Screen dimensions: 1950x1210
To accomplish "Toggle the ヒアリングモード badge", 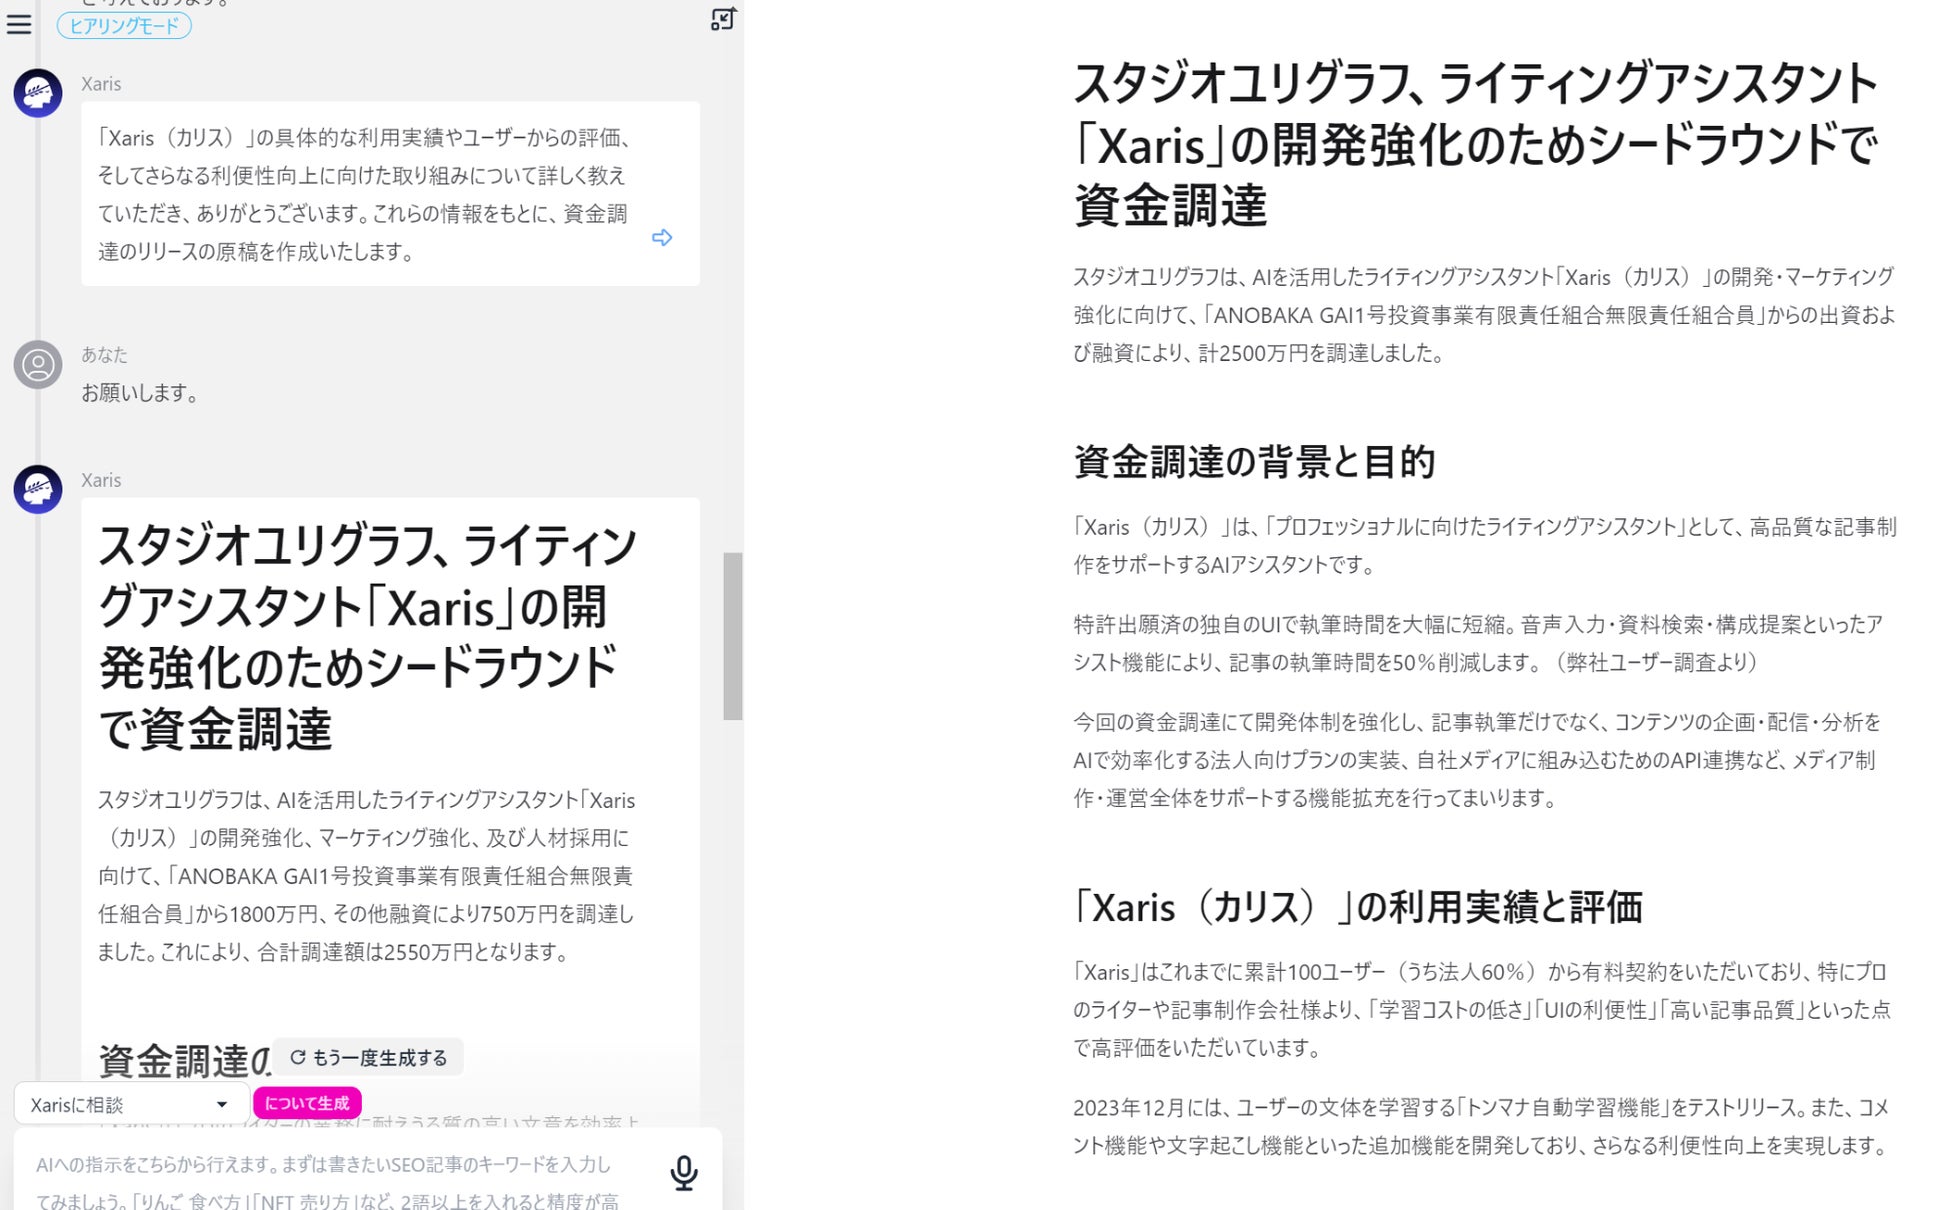I will 124,26.
